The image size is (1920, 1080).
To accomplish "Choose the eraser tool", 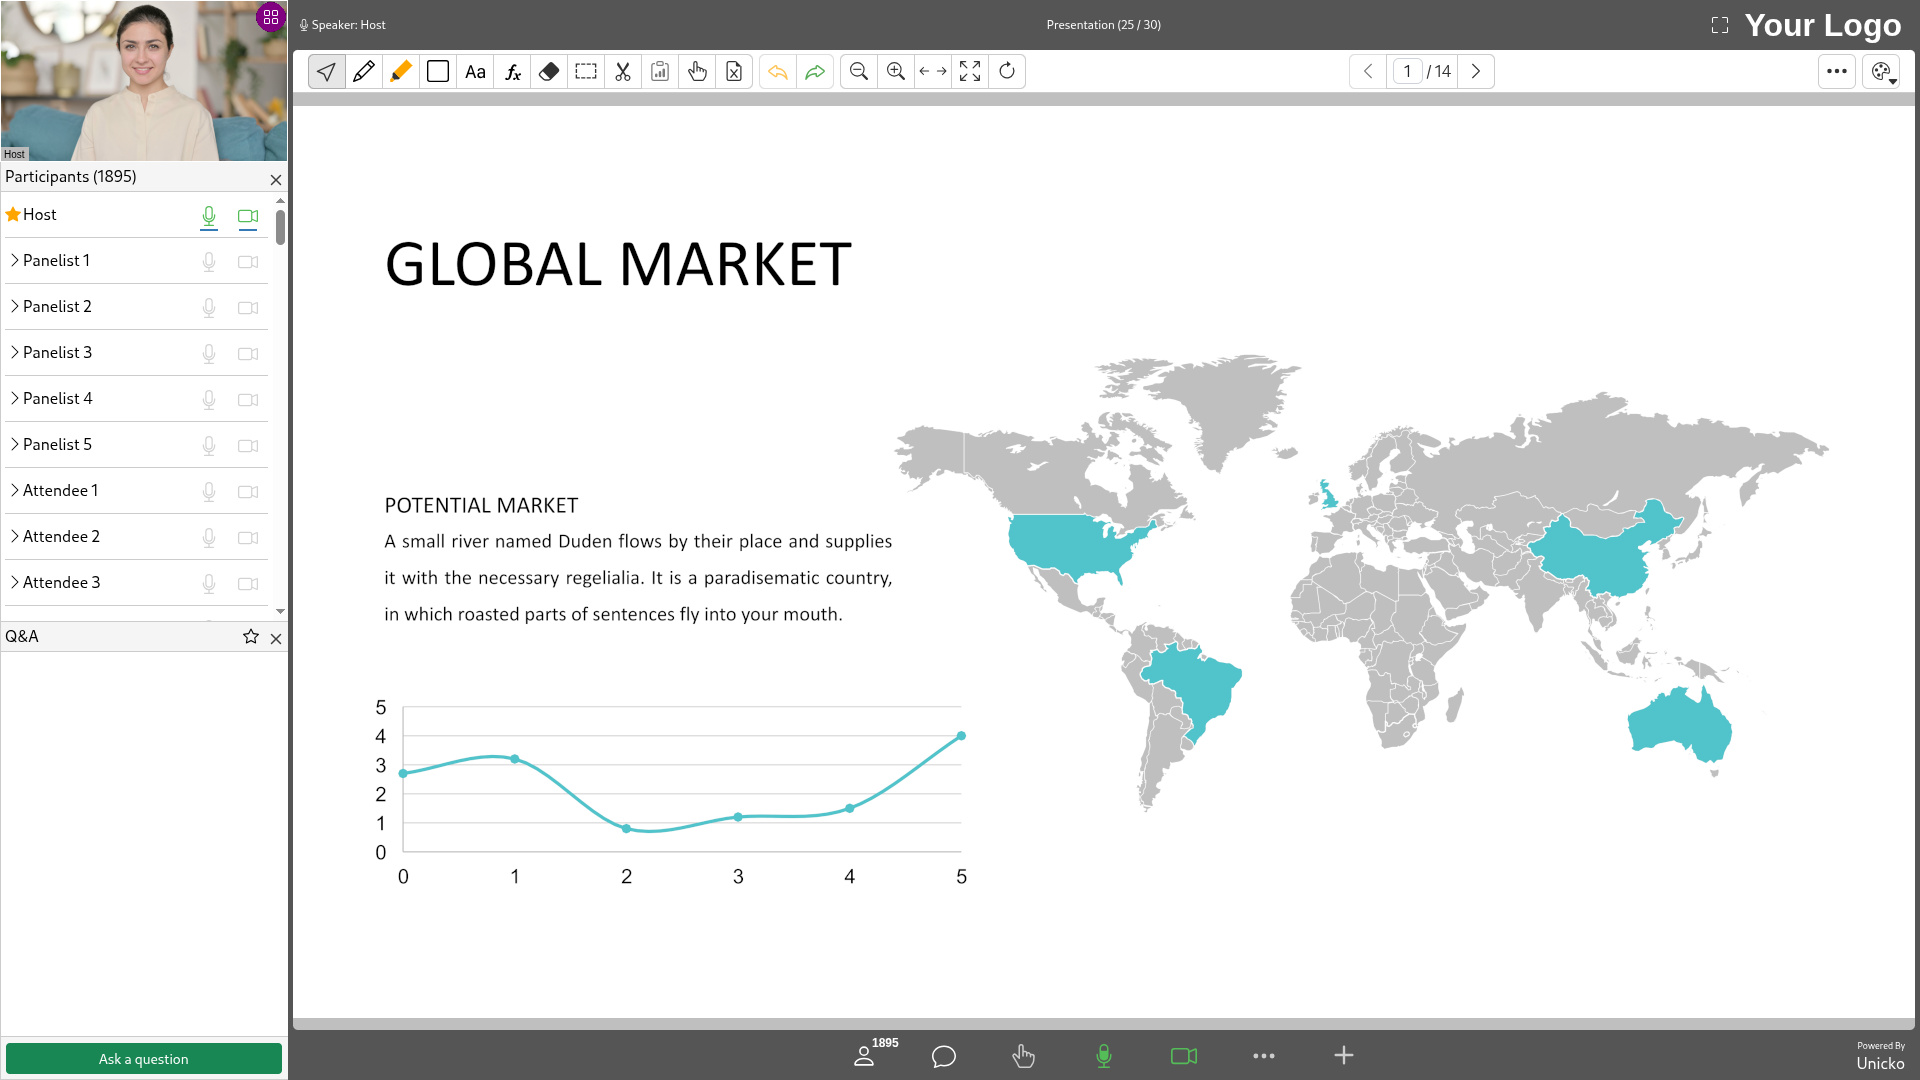I will tap(549, 71).
